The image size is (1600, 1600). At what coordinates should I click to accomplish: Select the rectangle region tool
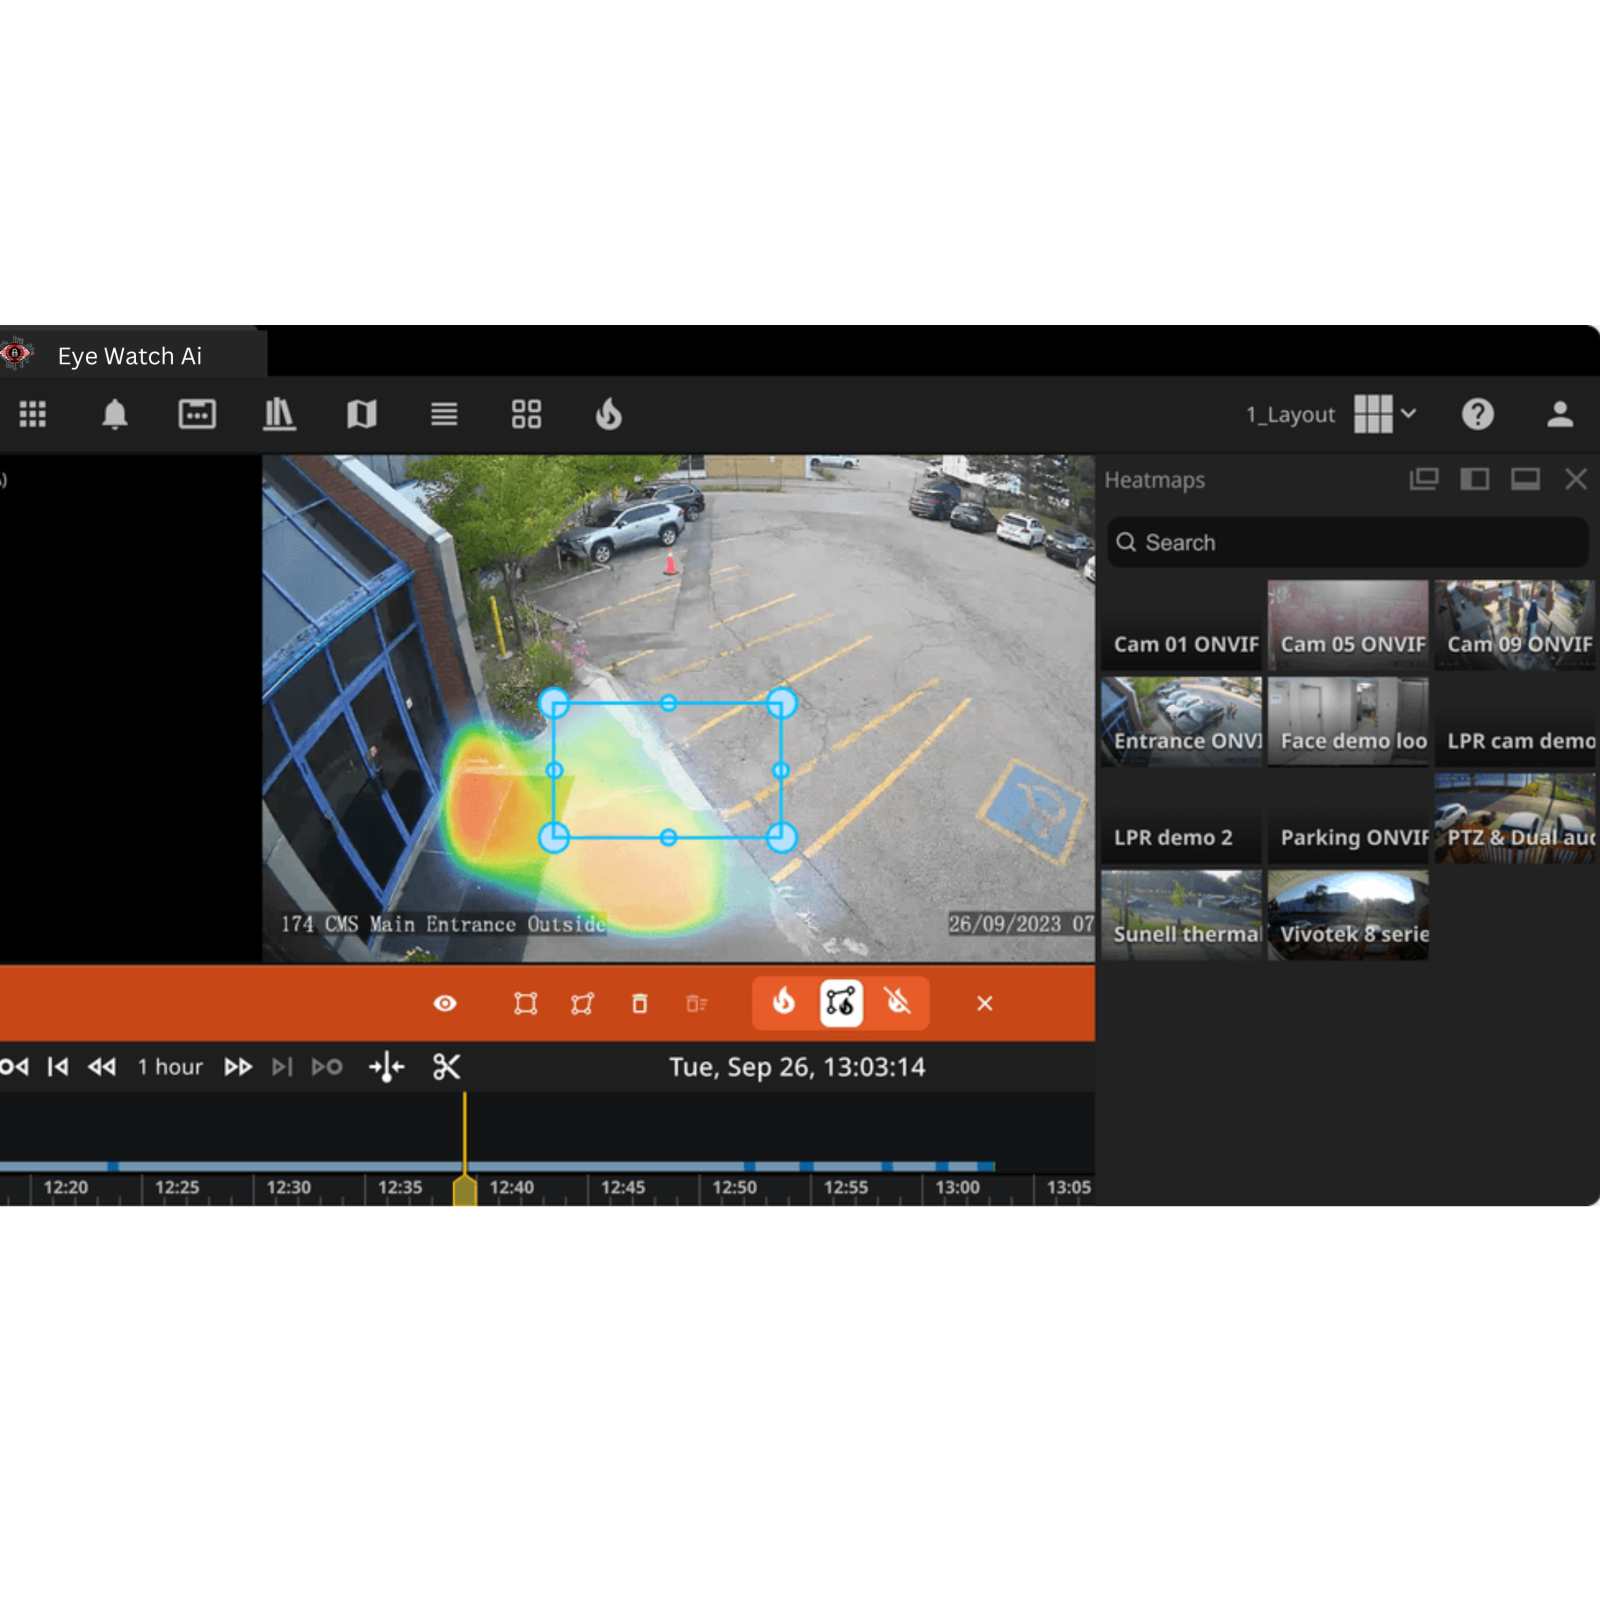point(525,1003)
